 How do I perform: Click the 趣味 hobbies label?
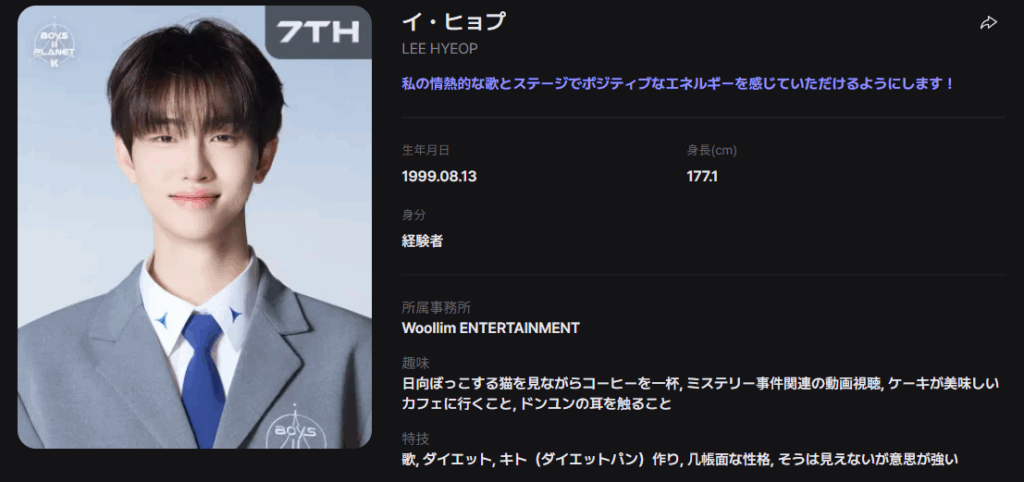coord(415,363)
